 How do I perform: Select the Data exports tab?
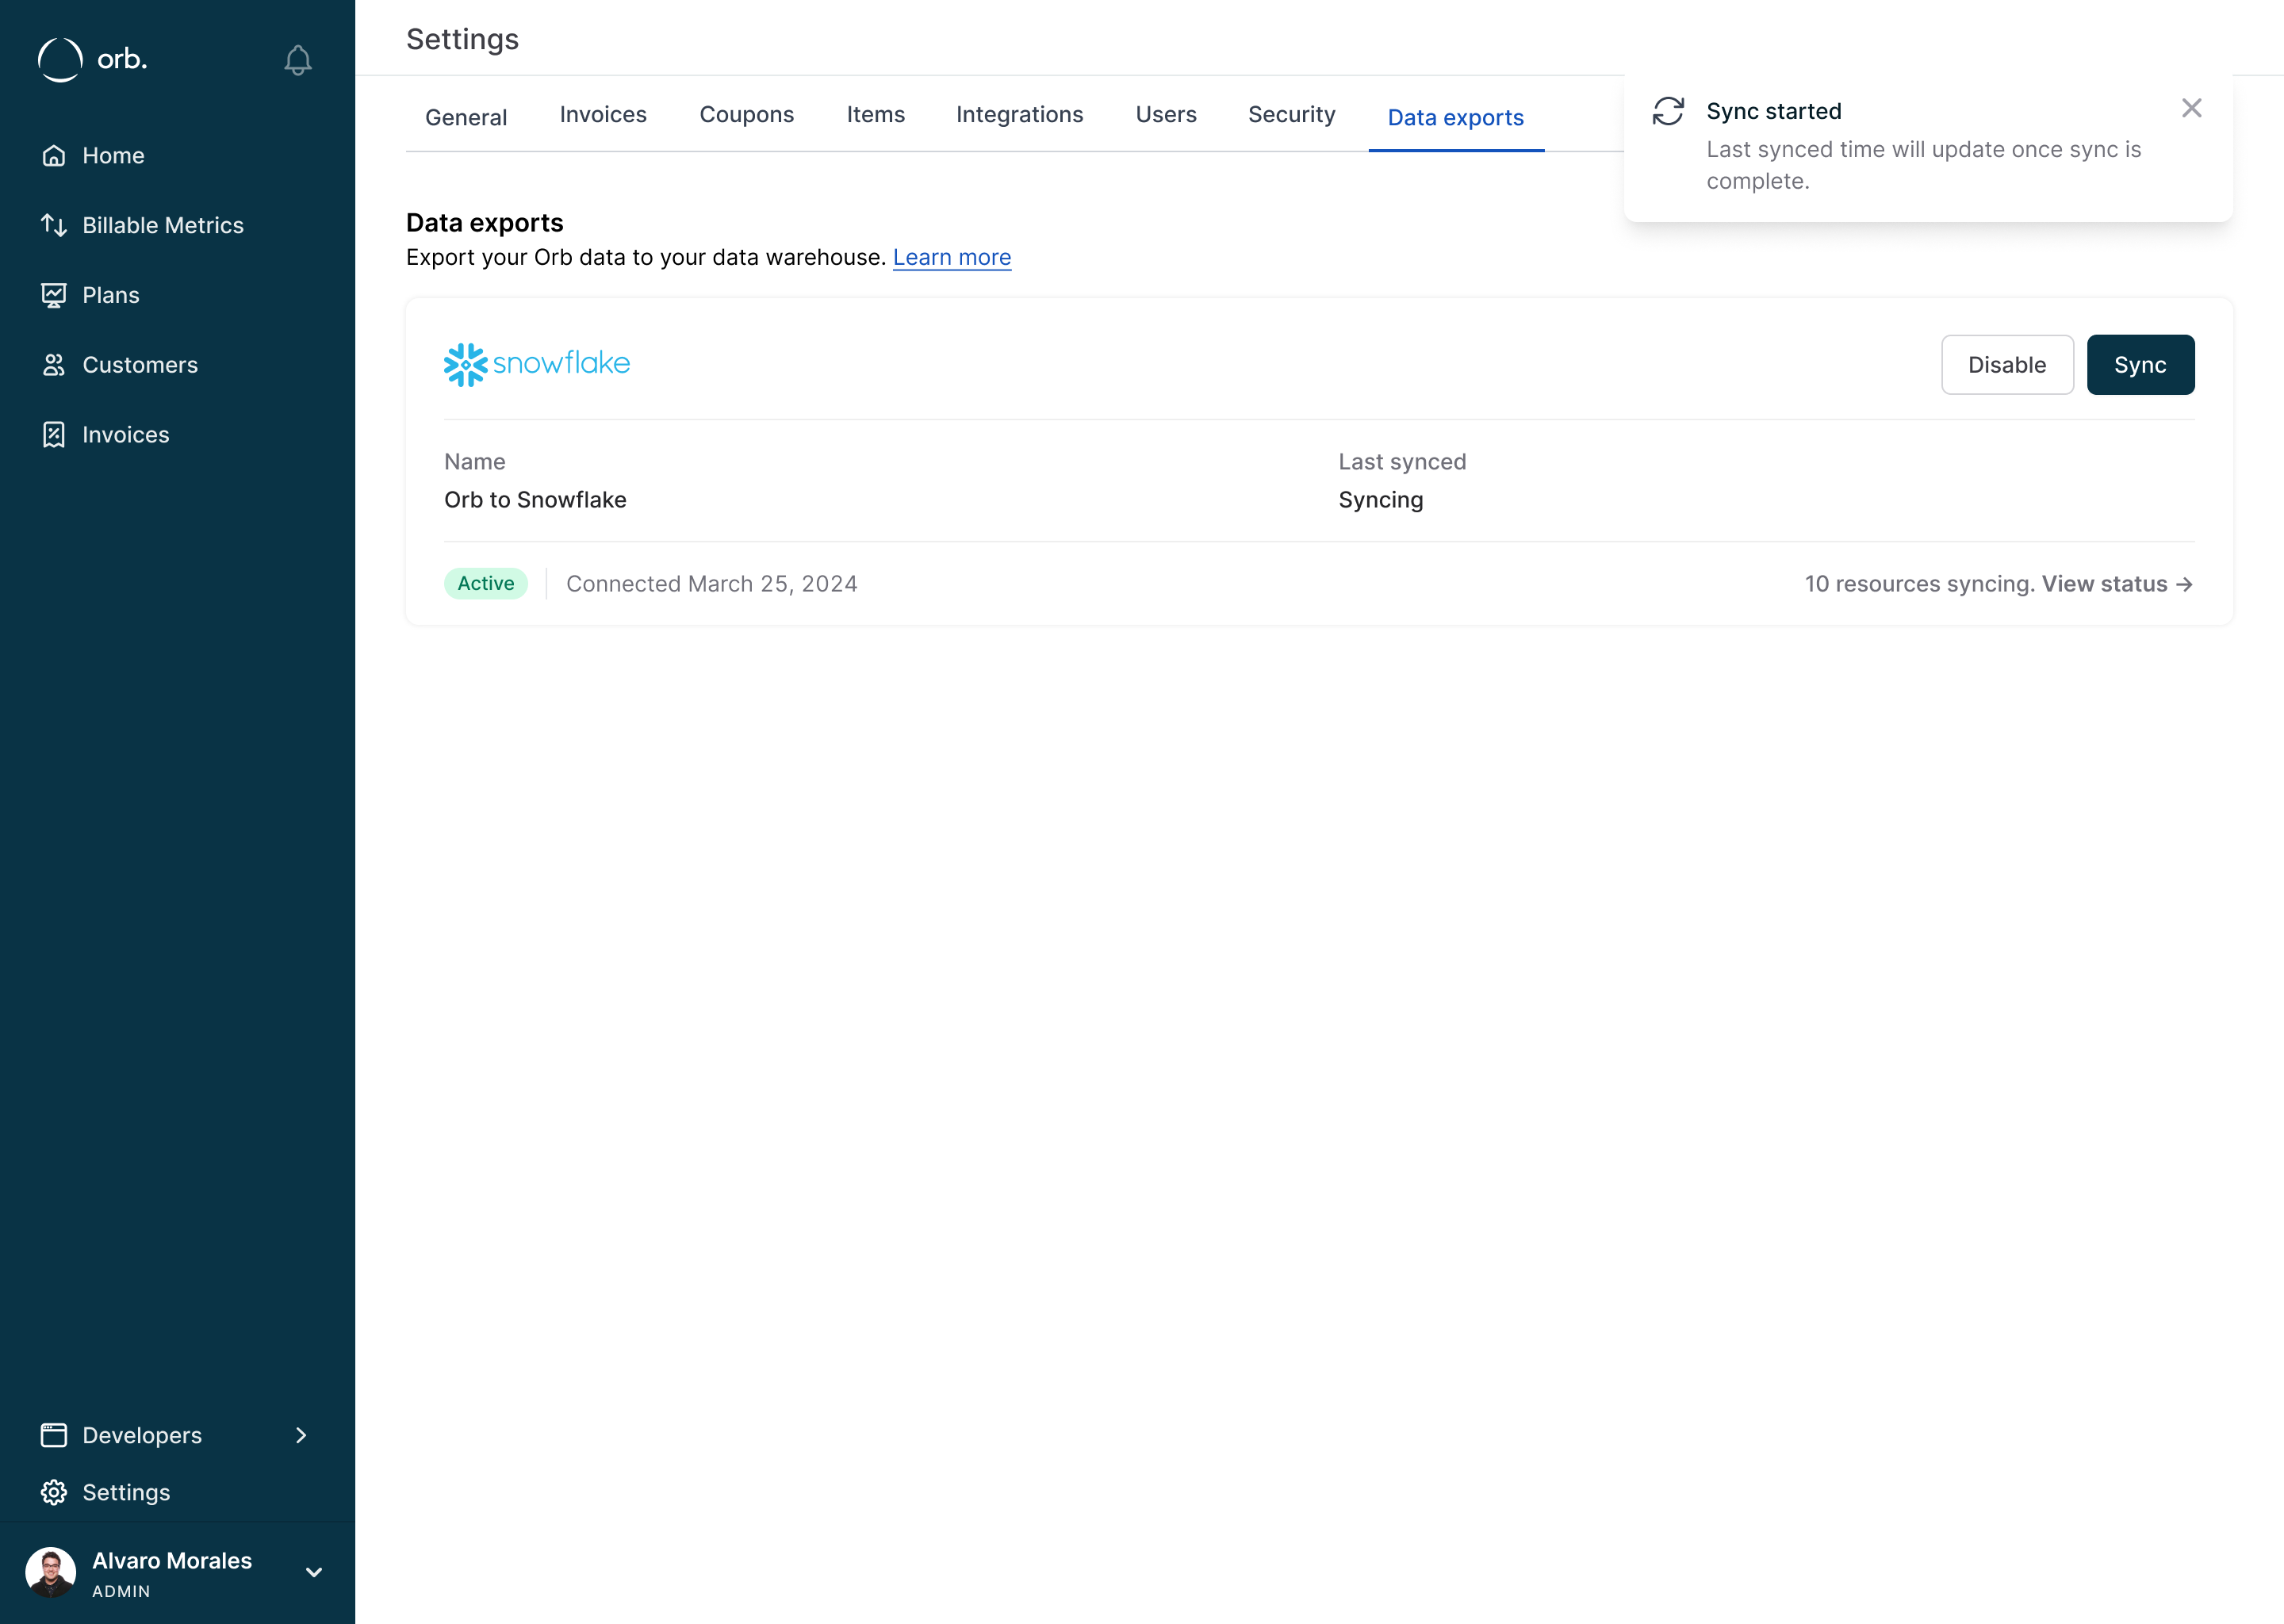1456,117
